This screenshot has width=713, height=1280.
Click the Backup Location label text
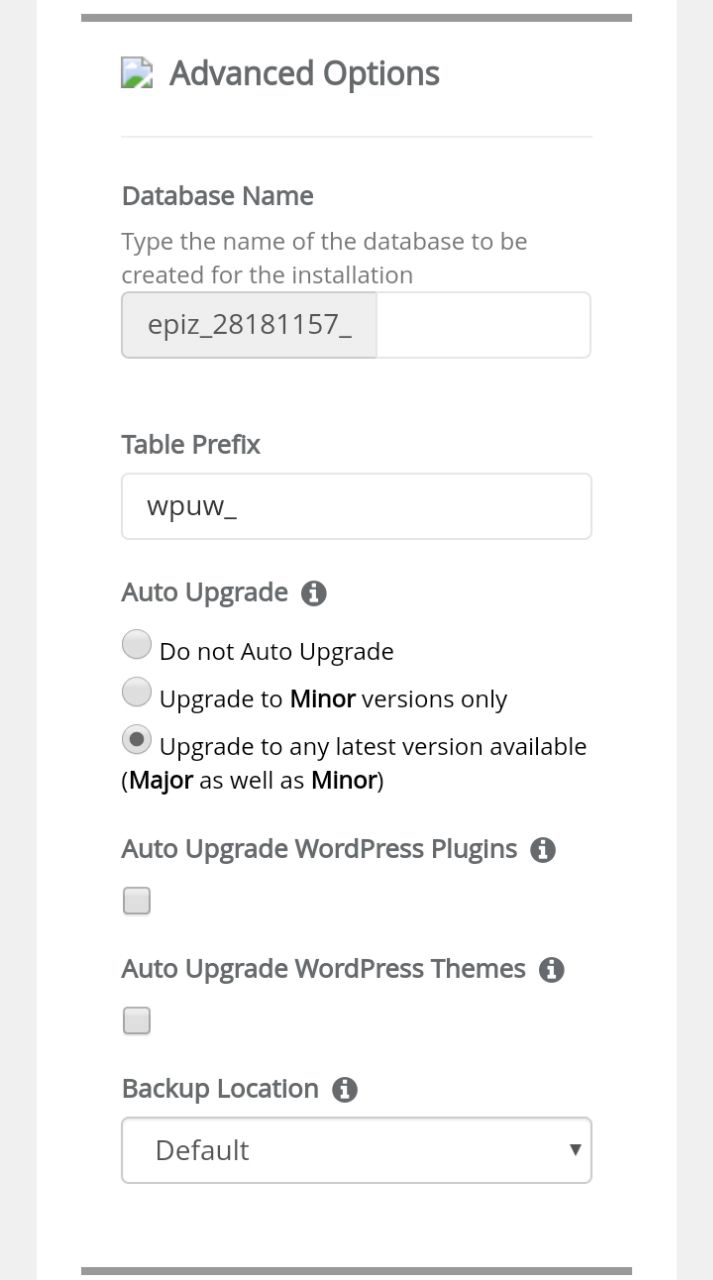220,1089
